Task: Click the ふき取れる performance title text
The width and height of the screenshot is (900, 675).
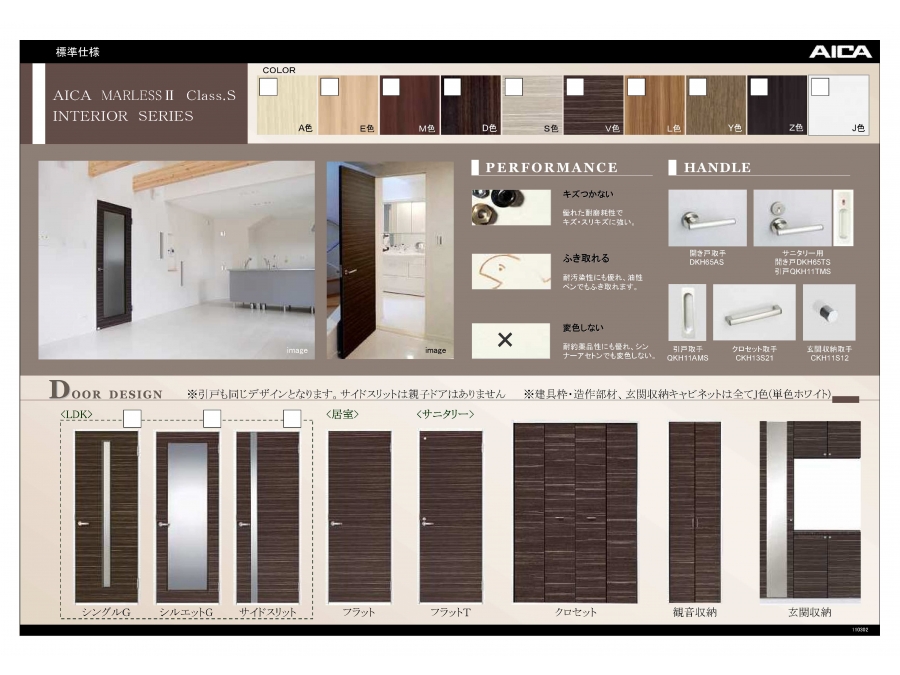Action: (x=586, y=258)
